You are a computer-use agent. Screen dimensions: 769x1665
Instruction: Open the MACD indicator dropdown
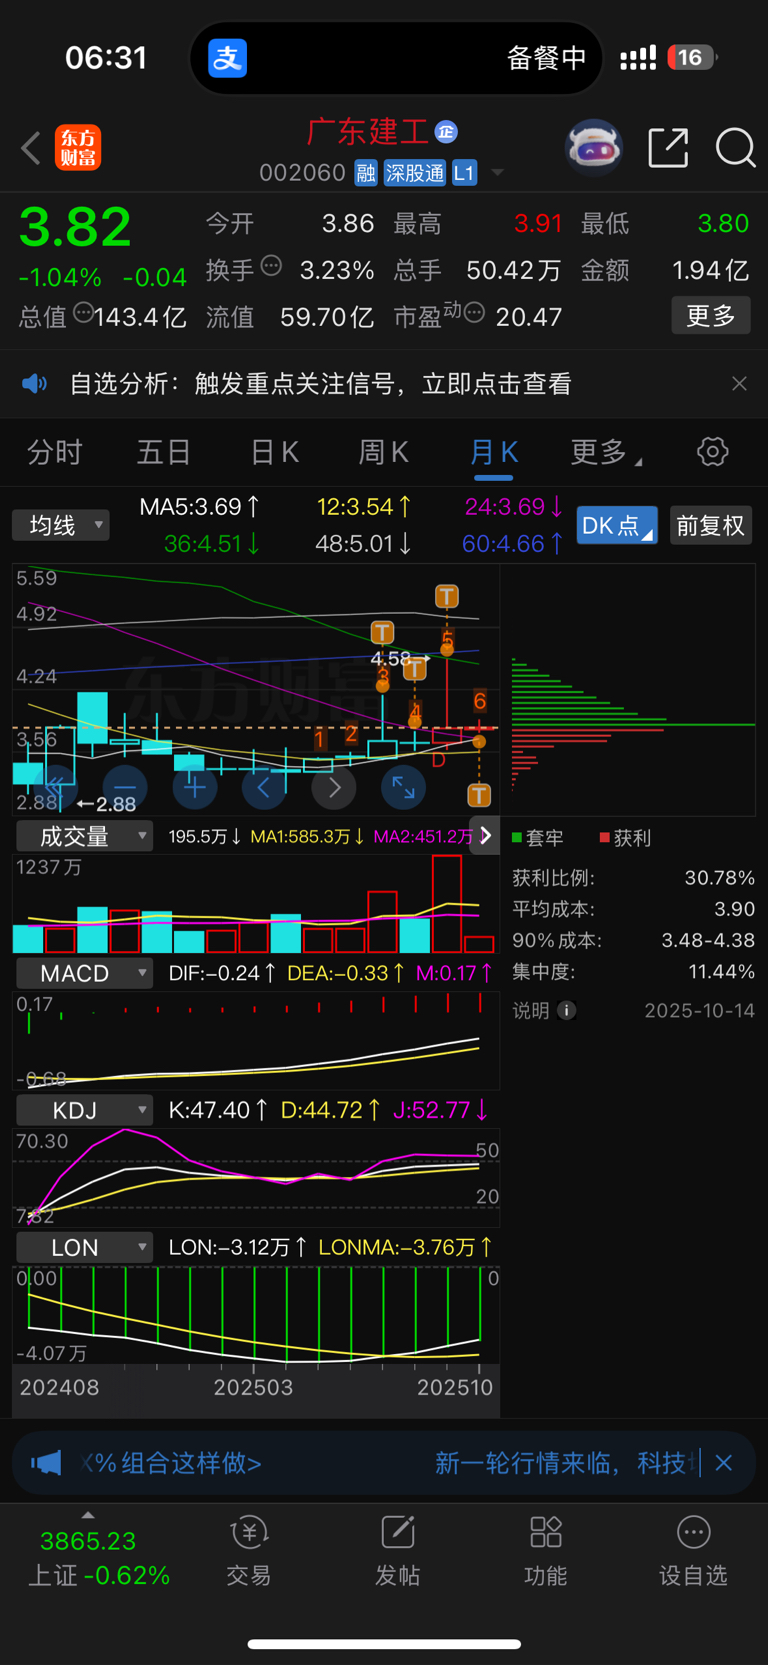tap(84, 973)
